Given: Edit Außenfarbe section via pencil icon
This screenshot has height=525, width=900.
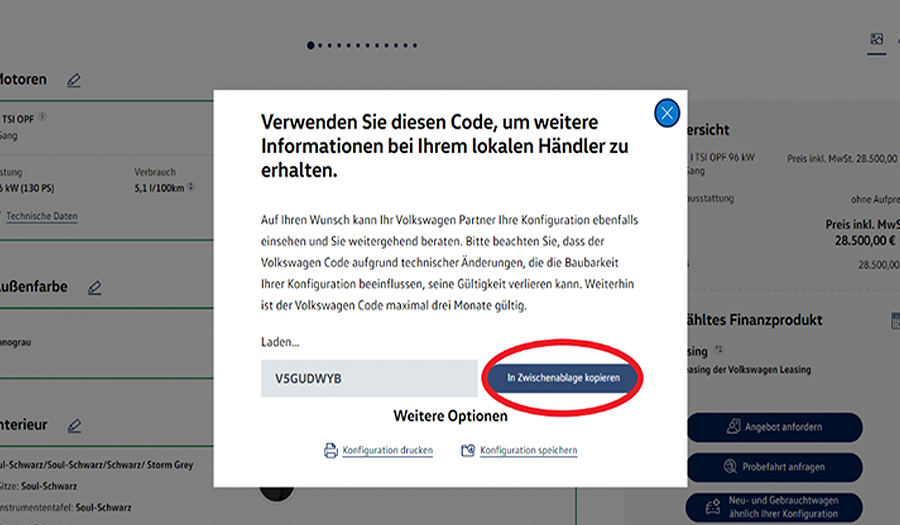Looking at the screenshot, I should click(x=95, y=287).
